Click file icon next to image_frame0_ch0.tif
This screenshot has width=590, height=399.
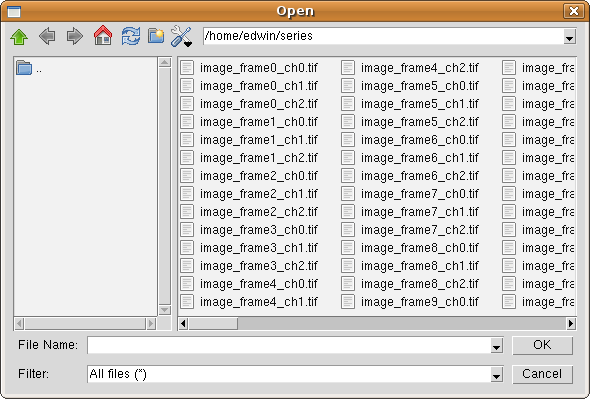[187, 68]
